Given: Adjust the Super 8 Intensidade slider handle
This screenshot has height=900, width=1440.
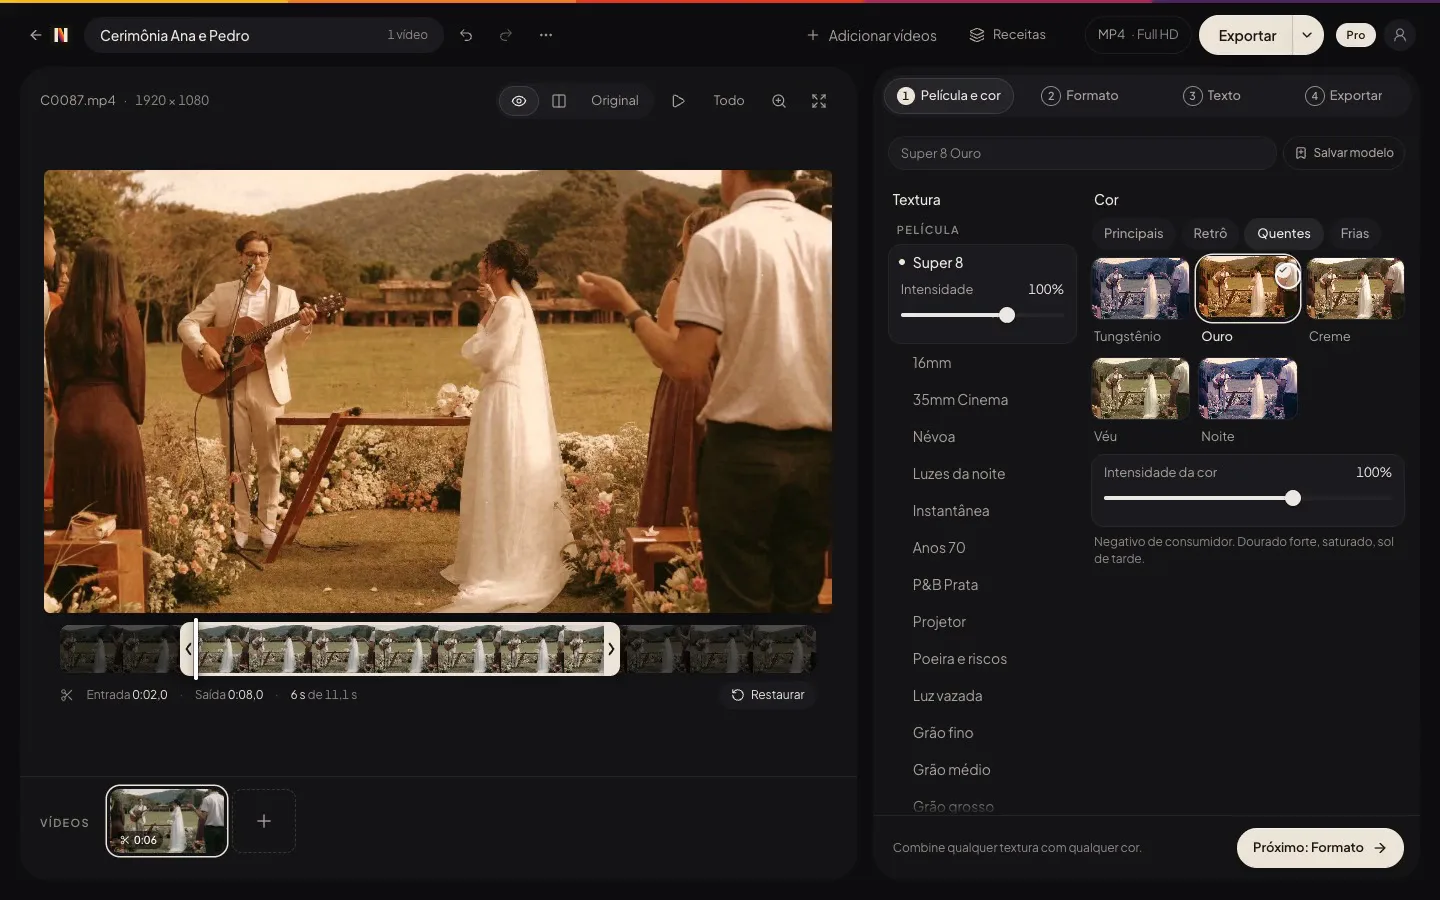Looking at the screenshot, I should [1007, 316].
